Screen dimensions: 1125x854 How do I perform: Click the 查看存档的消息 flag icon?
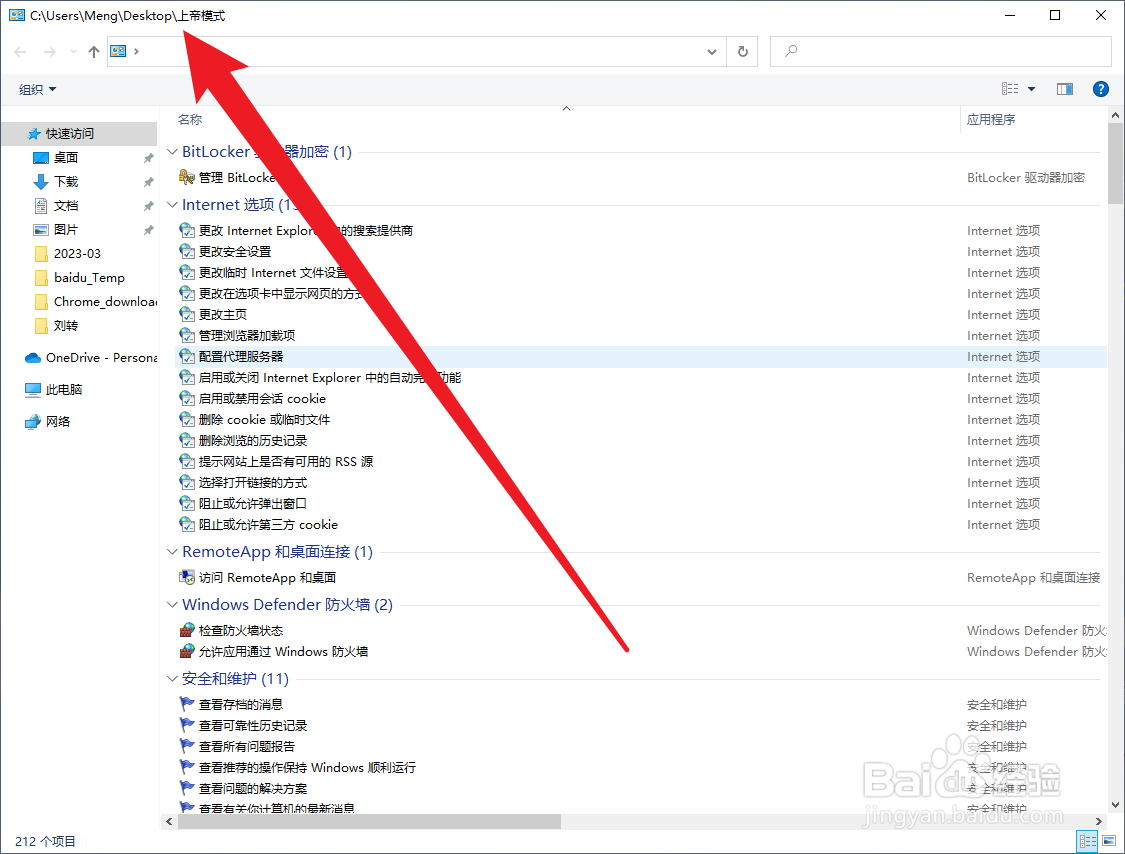coord(187,704)
